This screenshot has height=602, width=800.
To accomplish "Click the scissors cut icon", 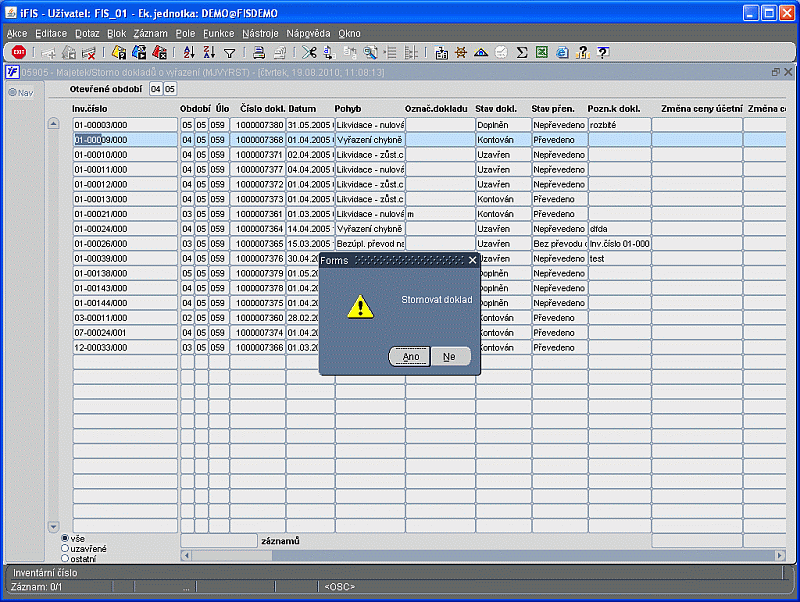I will (x=309, y=52).
